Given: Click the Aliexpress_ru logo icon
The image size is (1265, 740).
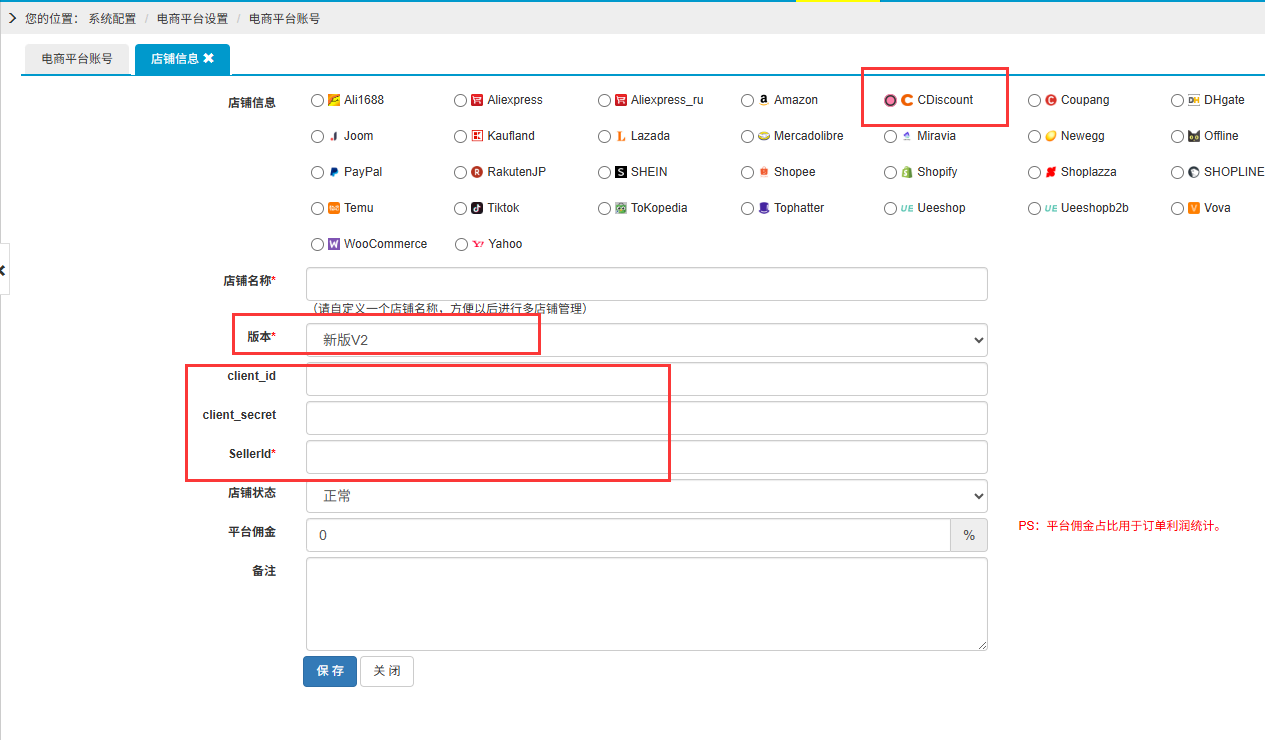Looking at the screenshot, I should (x=621, y=100).
